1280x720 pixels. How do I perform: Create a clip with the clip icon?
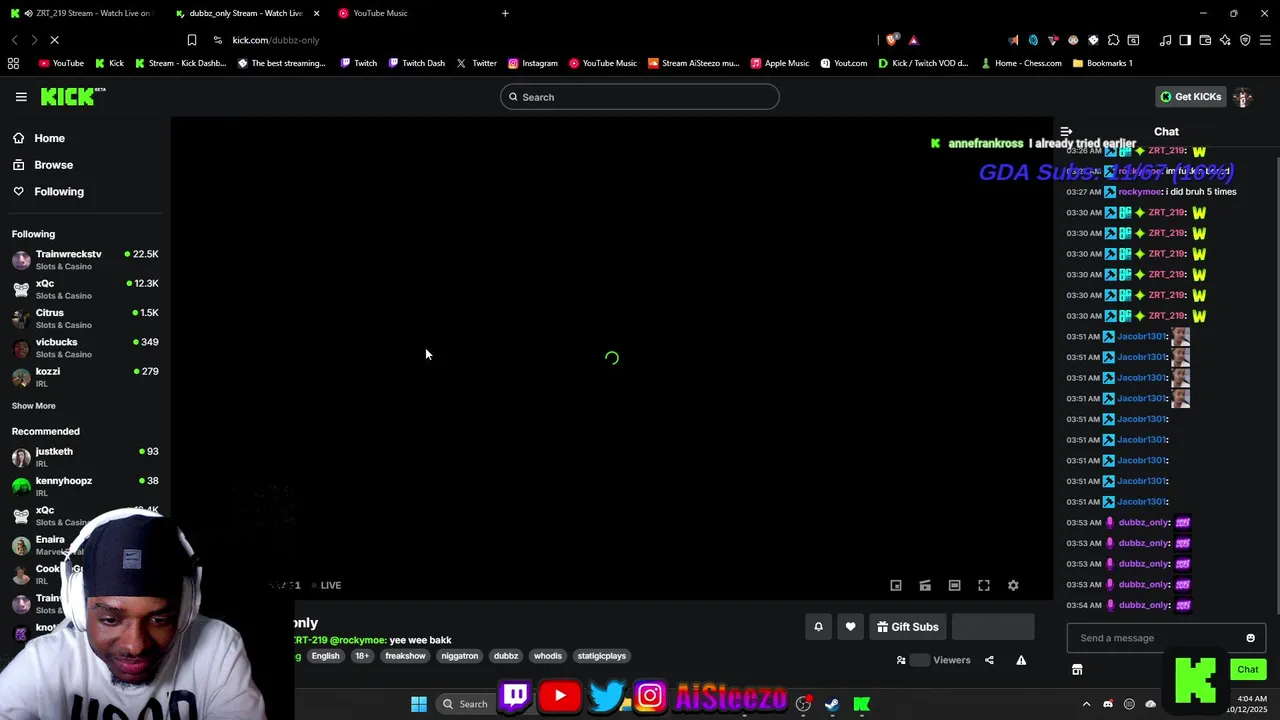[x=925, y=586]
